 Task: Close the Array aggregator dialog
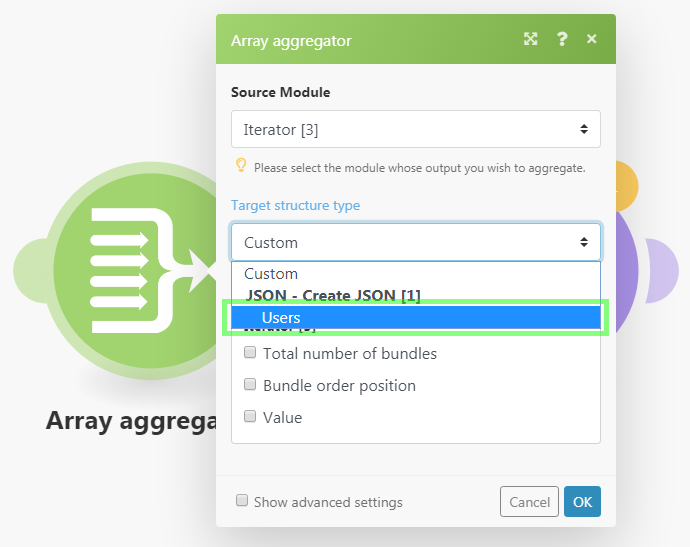pos(592,39)
